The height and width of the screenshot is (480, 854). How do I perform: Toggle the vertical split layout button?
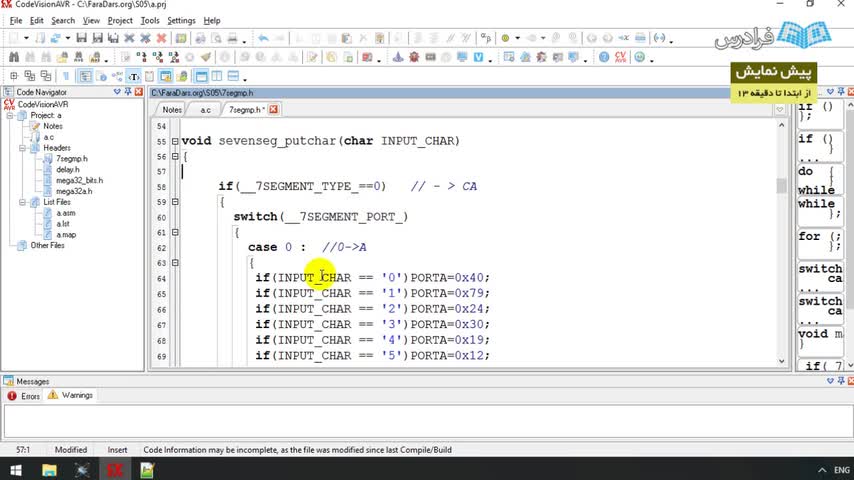pos(217,76)
